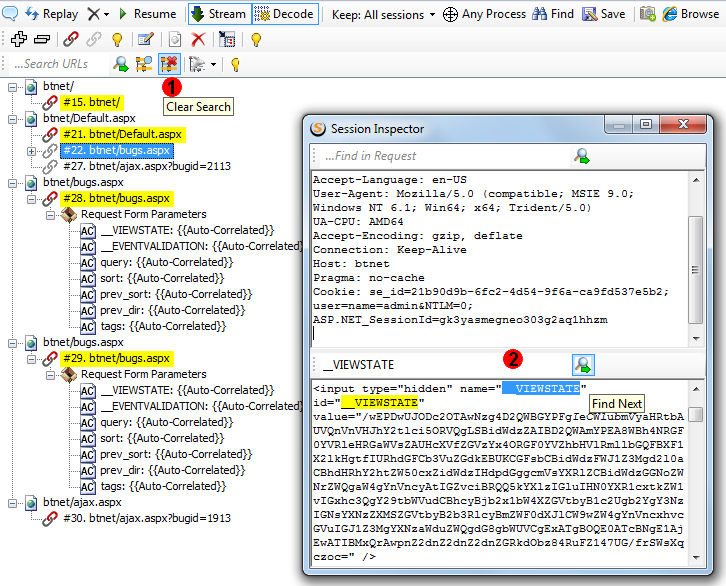Click the collapse-all minus icon
Image resolution: width=726 pixels, height=586 pixels.
click(x=42, y=39)
